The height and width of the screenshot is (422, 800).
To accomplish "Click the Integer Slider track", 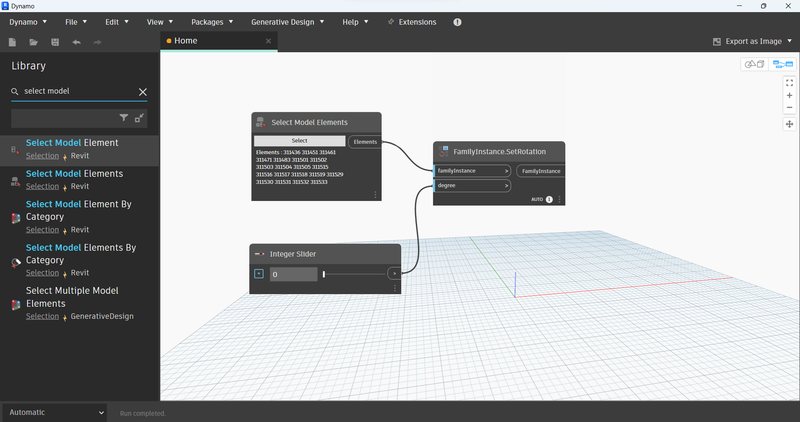I will click(x=354, y=275).
